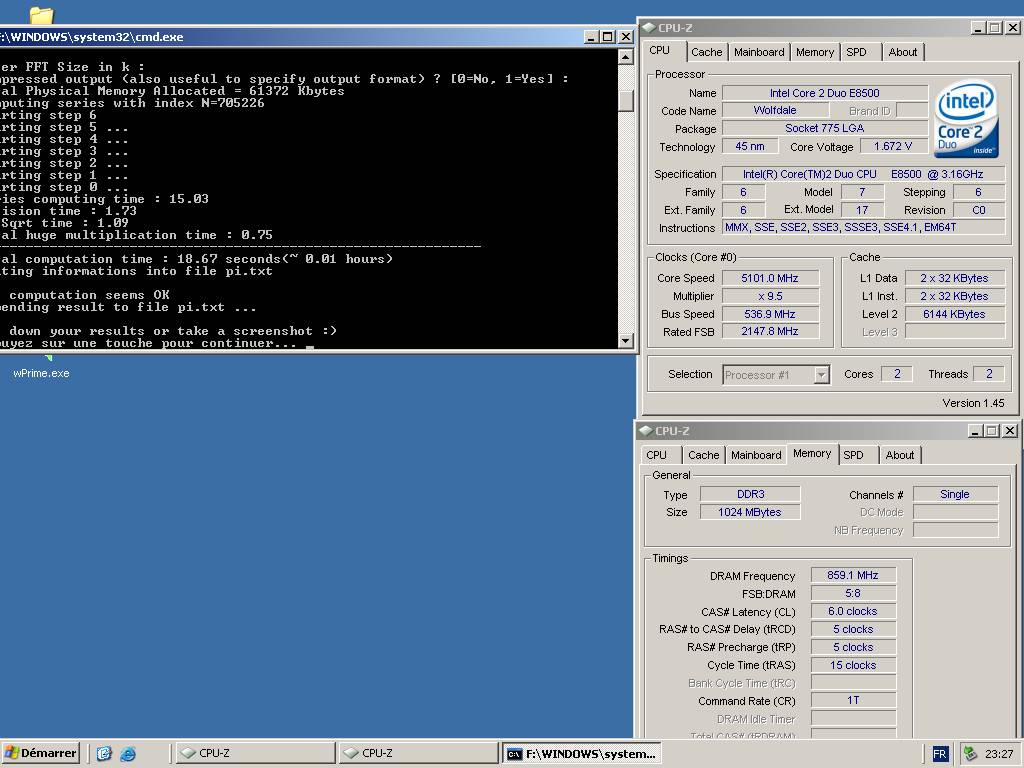
Task: Click the Core Speed value 5101.0 MHz
Action: [x=770, y=278]
